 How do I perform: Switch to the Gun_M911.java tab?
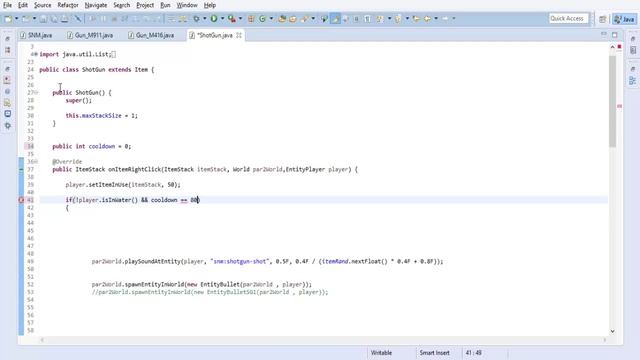point(90,36)
